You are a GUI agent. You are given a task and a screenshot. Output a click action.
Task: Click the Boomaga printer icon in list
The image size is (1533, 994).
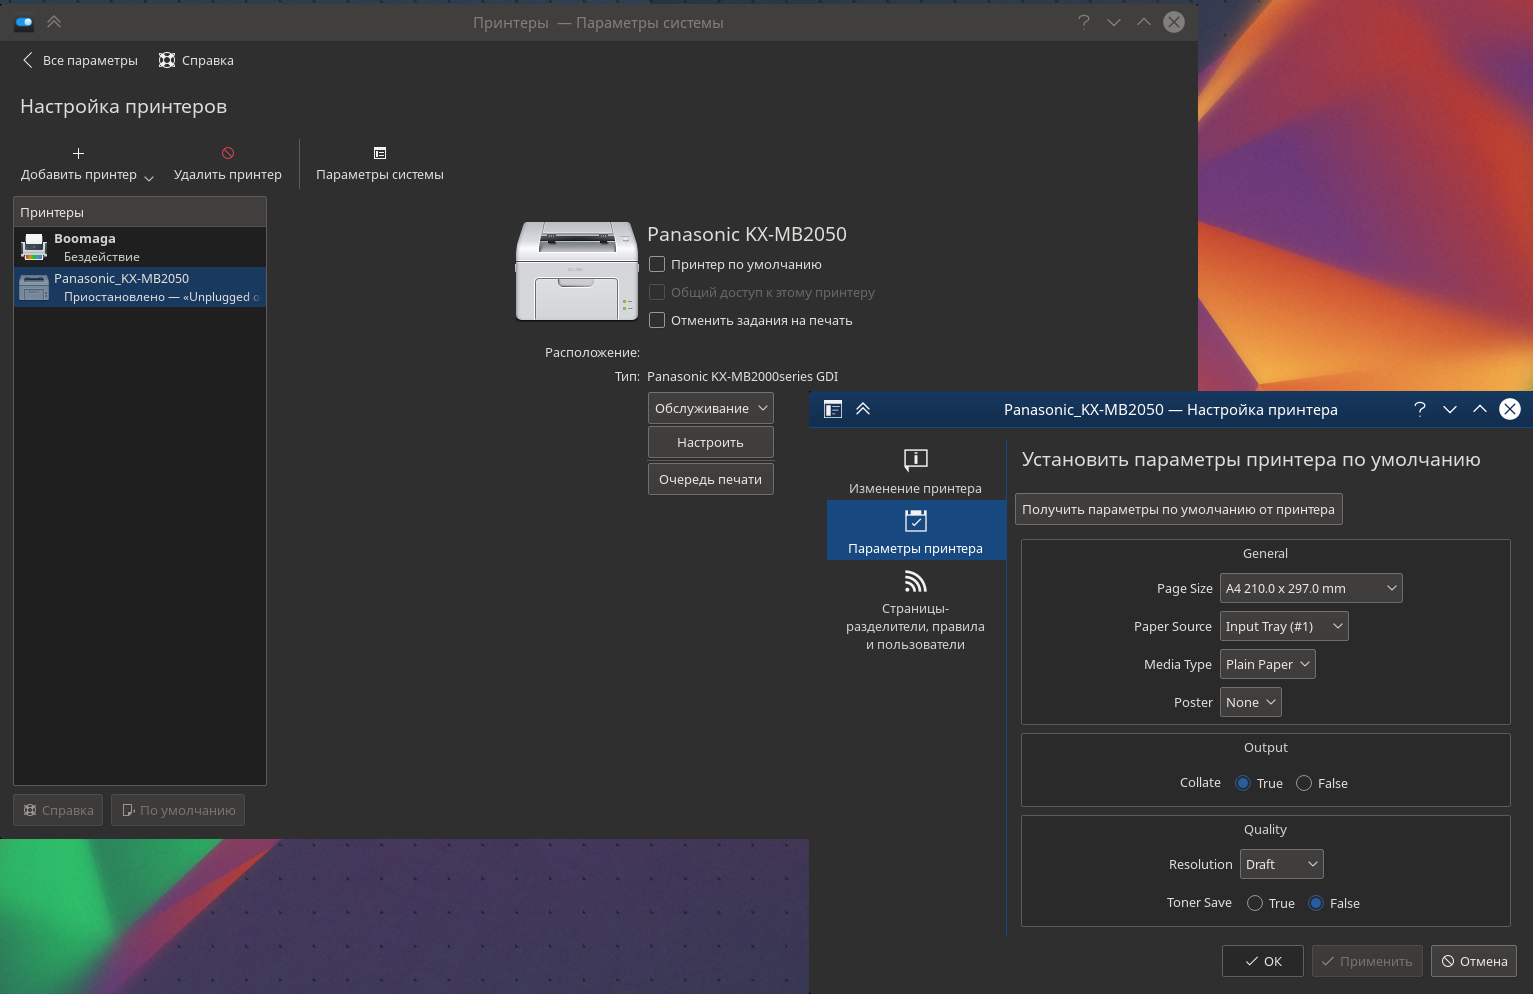34,247
